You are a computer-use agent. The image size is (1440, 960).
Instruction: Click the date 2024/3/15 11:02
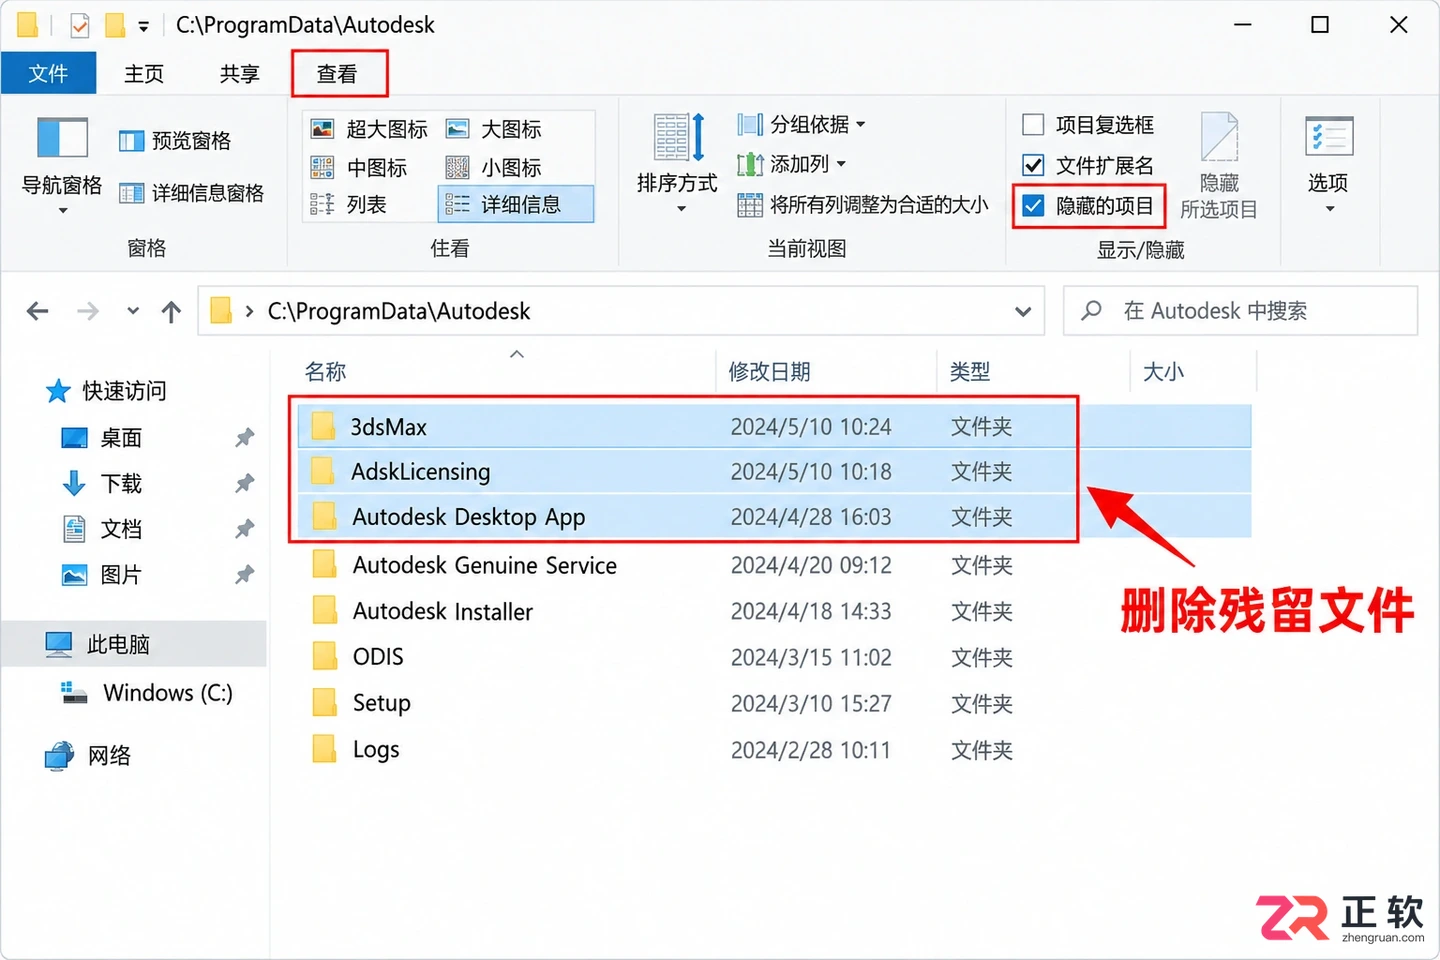click(x=811, y=658)
